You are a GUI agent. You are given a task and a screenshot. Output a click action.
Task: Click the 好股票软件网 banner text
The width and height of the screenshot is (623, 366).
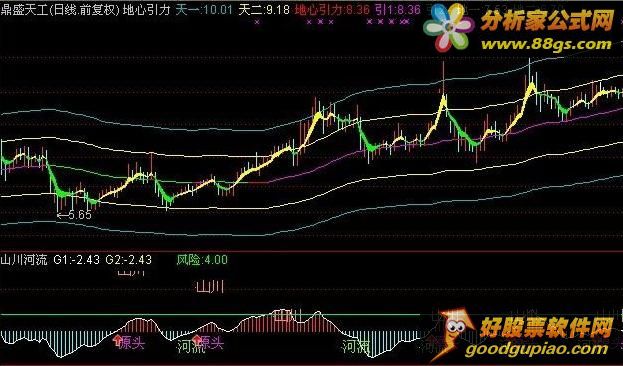(546, 328)
